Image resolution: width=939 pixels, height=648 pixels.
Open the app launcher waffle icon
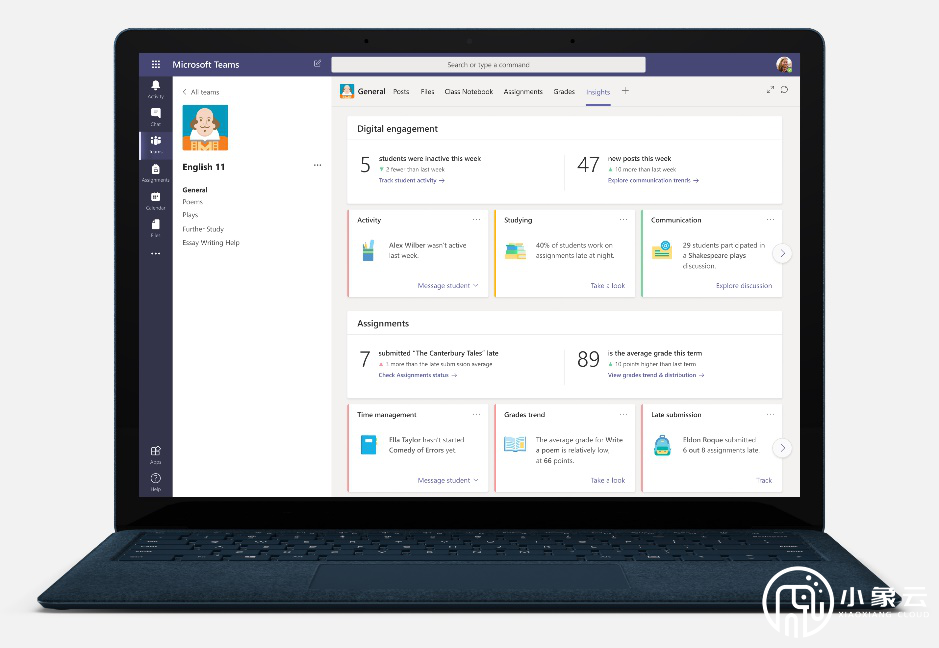[156, 64]
